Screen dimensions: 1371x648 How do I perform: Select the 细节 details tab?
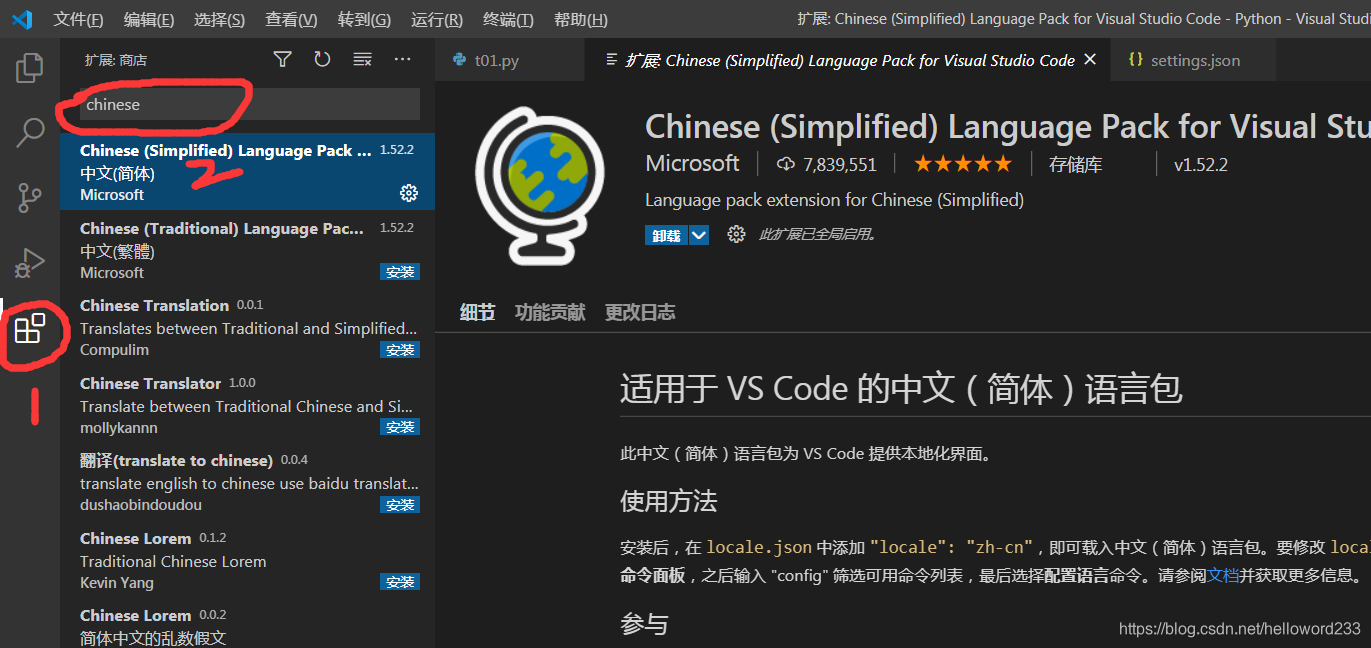click(x=477, y=312)
